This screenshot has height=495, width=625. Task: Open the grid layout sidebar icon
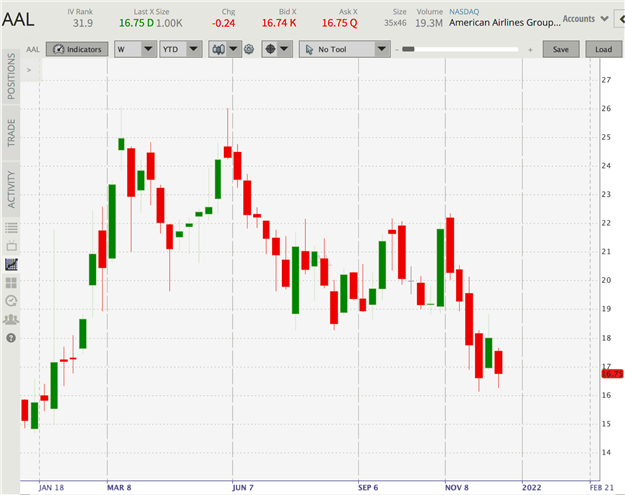[12, 283]
